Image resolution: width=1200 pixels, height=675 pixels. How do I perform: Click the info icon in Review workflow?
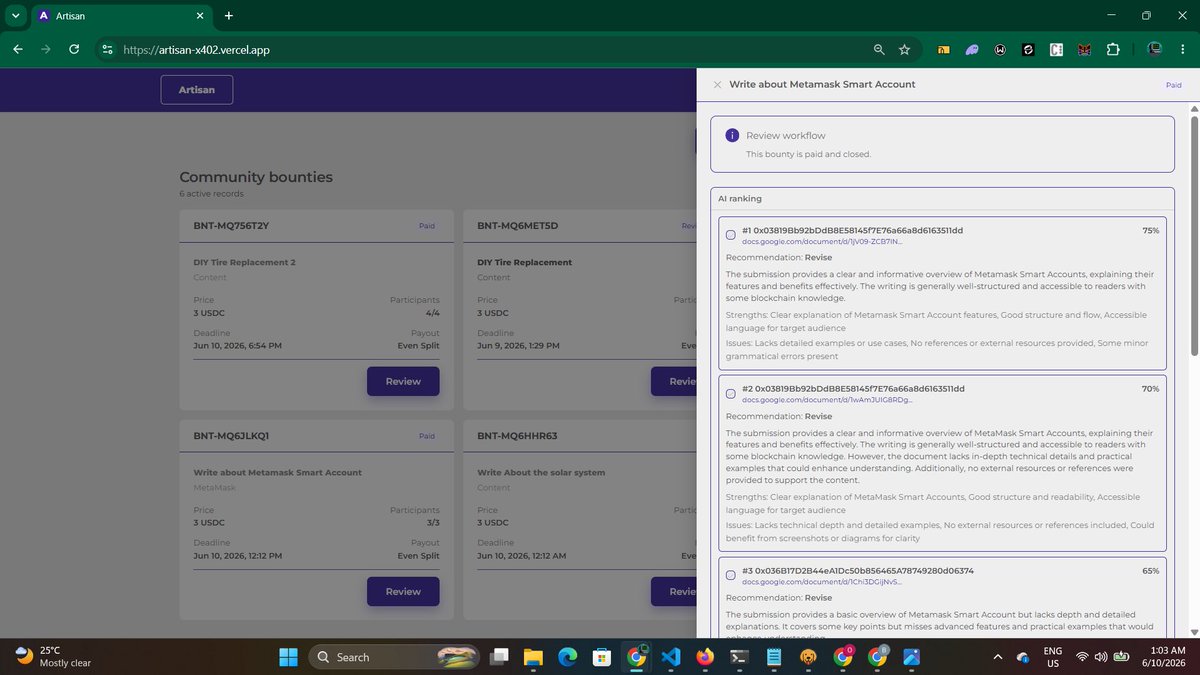[732, 135]
